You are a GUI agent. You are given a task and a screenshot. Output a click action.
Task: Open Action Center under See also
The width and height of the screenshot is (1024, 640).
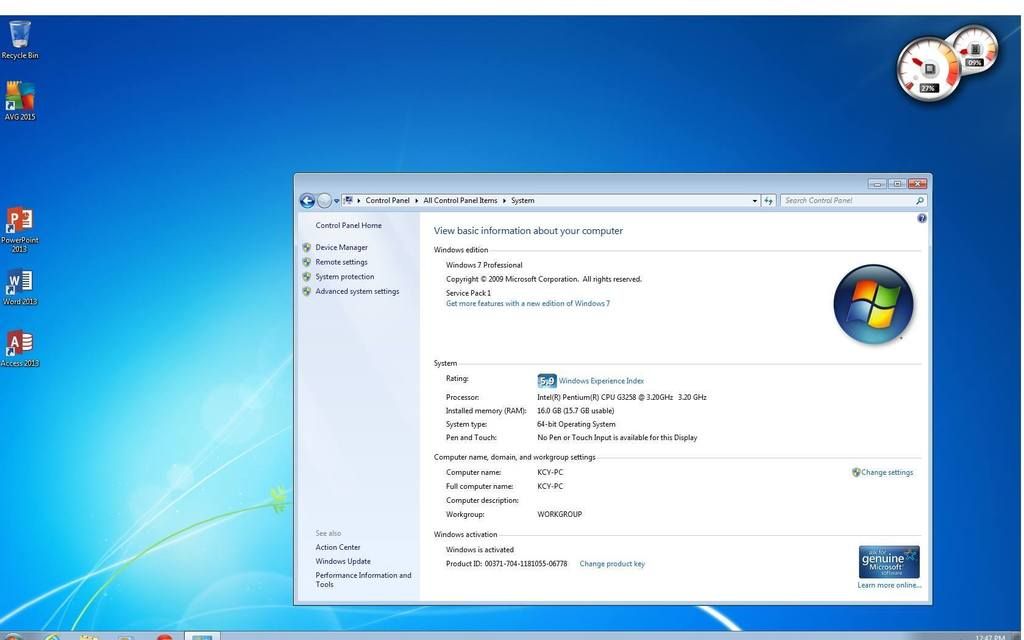tap(338, 547)
